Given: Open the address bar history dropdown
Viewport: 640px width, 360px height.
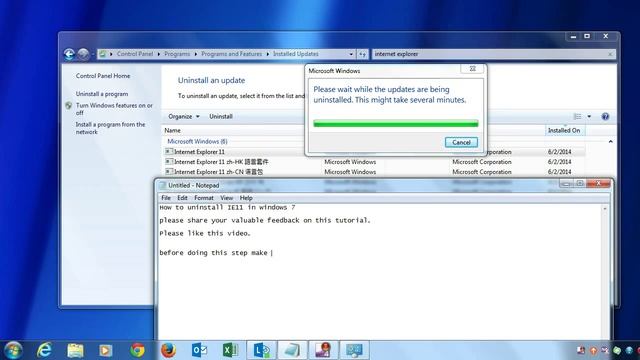Looking at the screenshot, I should click(x=351, y=54).
